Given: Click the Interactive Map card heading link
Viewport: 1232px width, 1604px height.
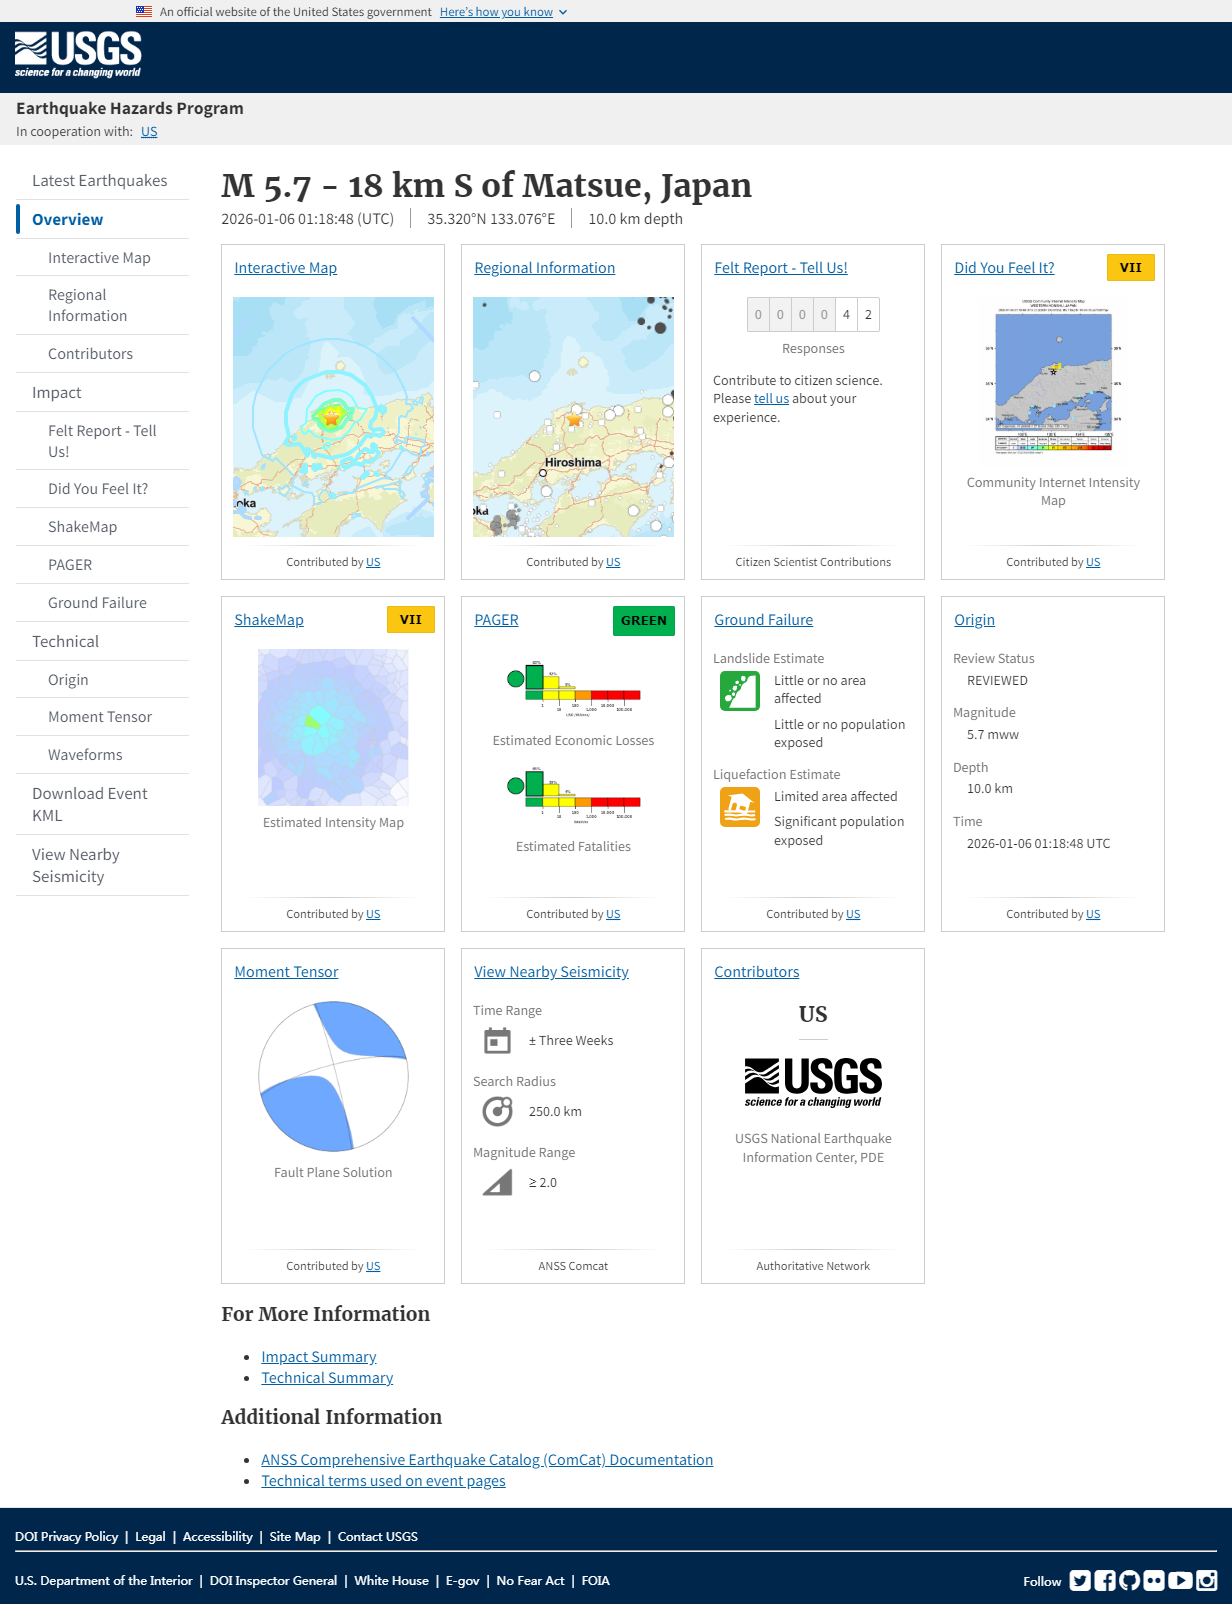Looking at the screenshot, I should coord(285,268).
